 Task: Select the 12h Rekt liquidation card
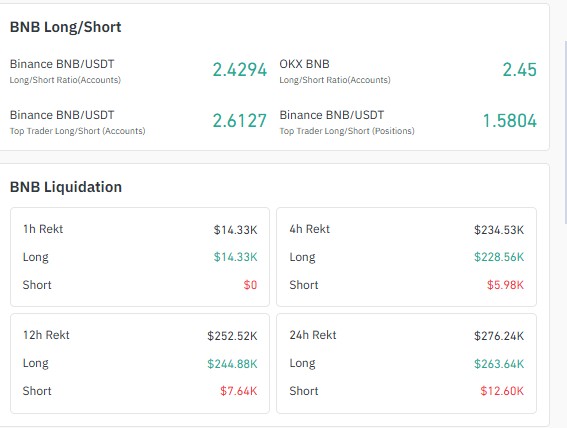point(140,363)
